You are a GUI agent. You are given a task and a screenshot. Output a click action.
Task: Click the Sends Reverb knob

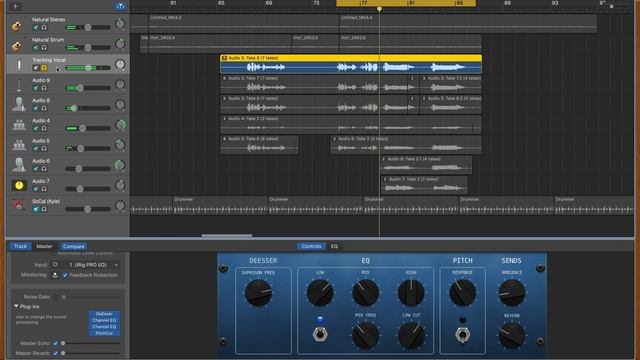[x=511, y=336]
